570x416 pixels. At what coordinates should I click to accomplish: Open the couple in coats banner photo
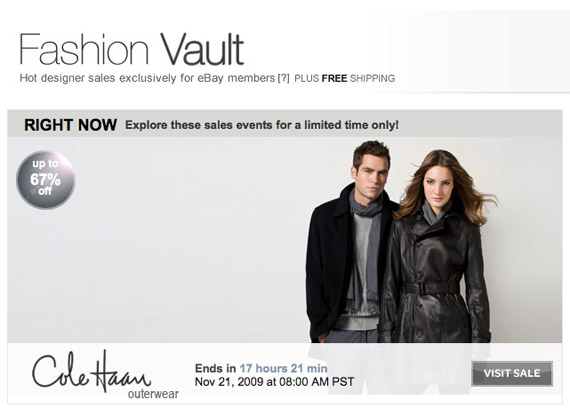click(400, 241)
